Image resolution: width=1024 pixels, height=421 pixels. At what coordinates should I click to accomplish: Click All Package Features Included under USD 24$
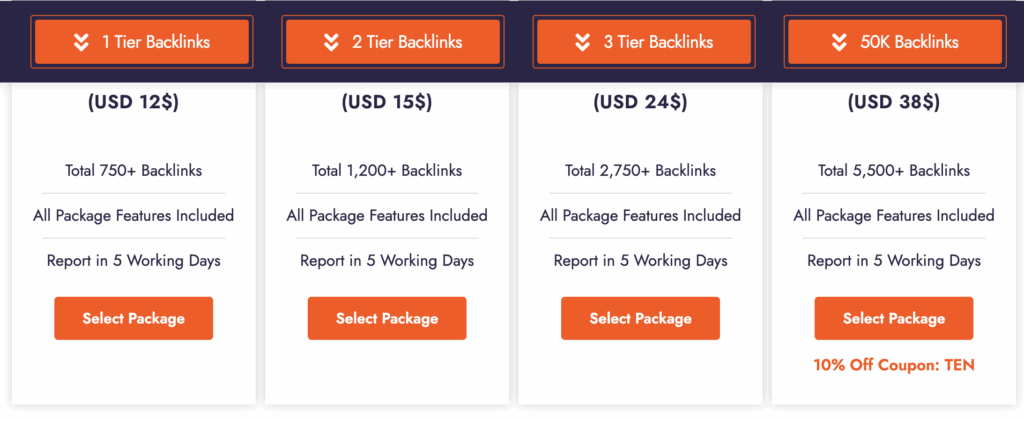click(640, 216)
